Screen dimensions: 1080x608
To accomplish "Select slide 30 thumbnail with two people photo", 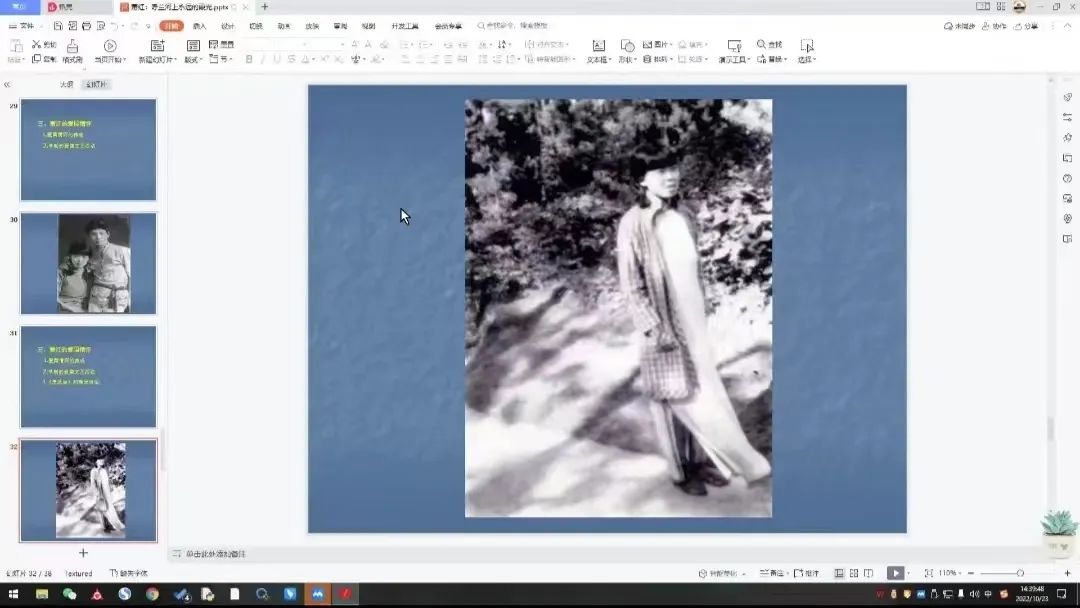I will 88,263.
